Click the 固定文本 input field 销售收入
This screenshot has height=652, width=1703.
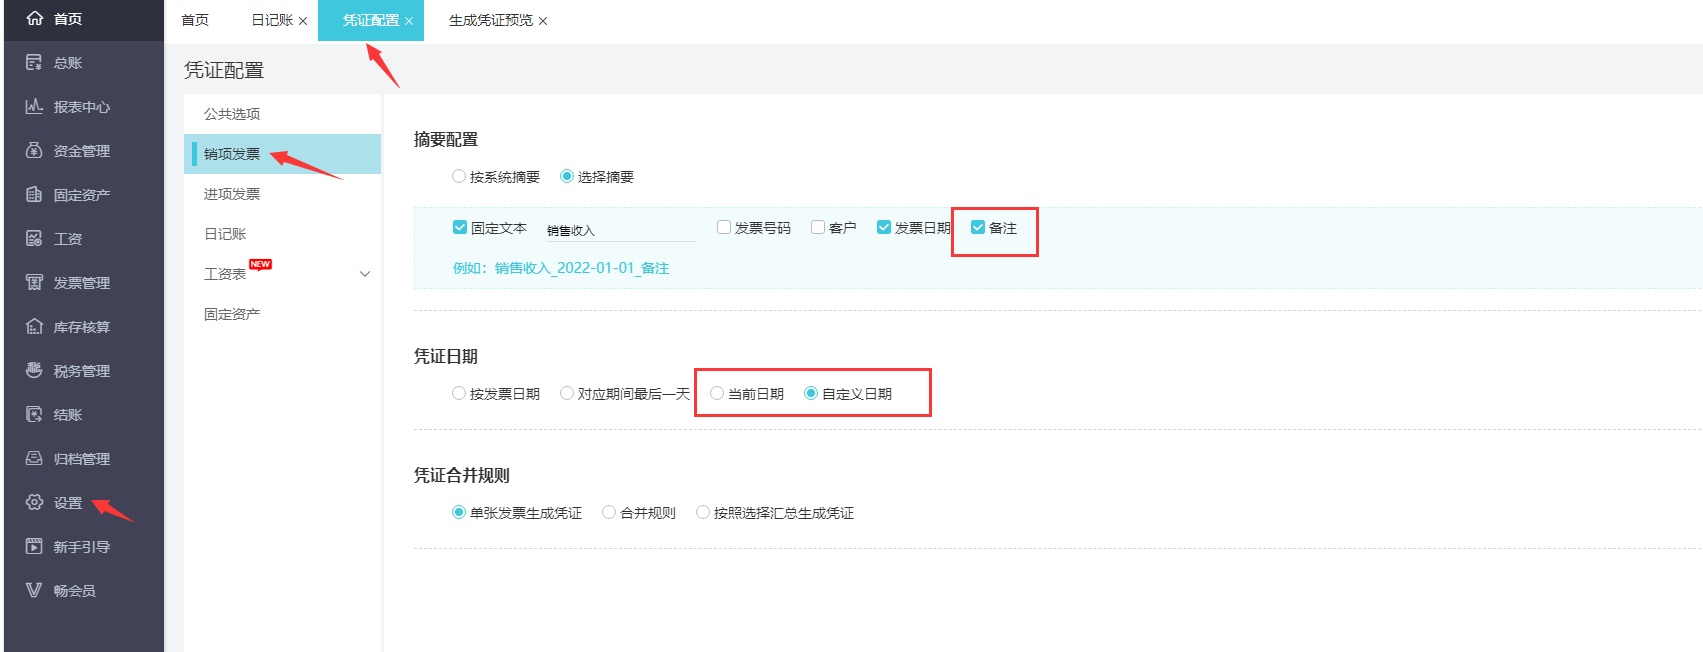tap(620, 230)
